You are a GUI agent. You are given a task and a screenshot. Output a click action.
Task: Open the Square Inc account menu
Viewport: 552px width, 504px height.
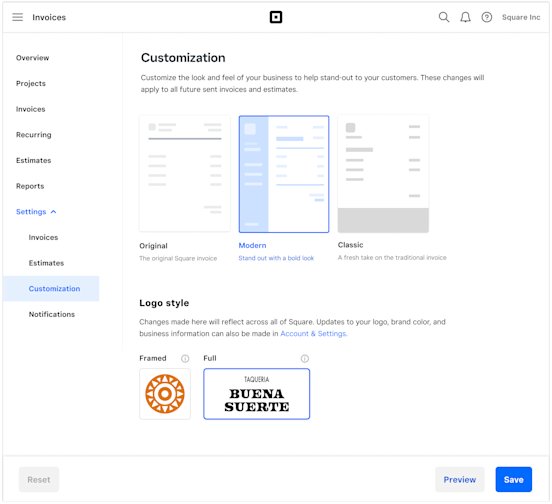tap(521, 17)
